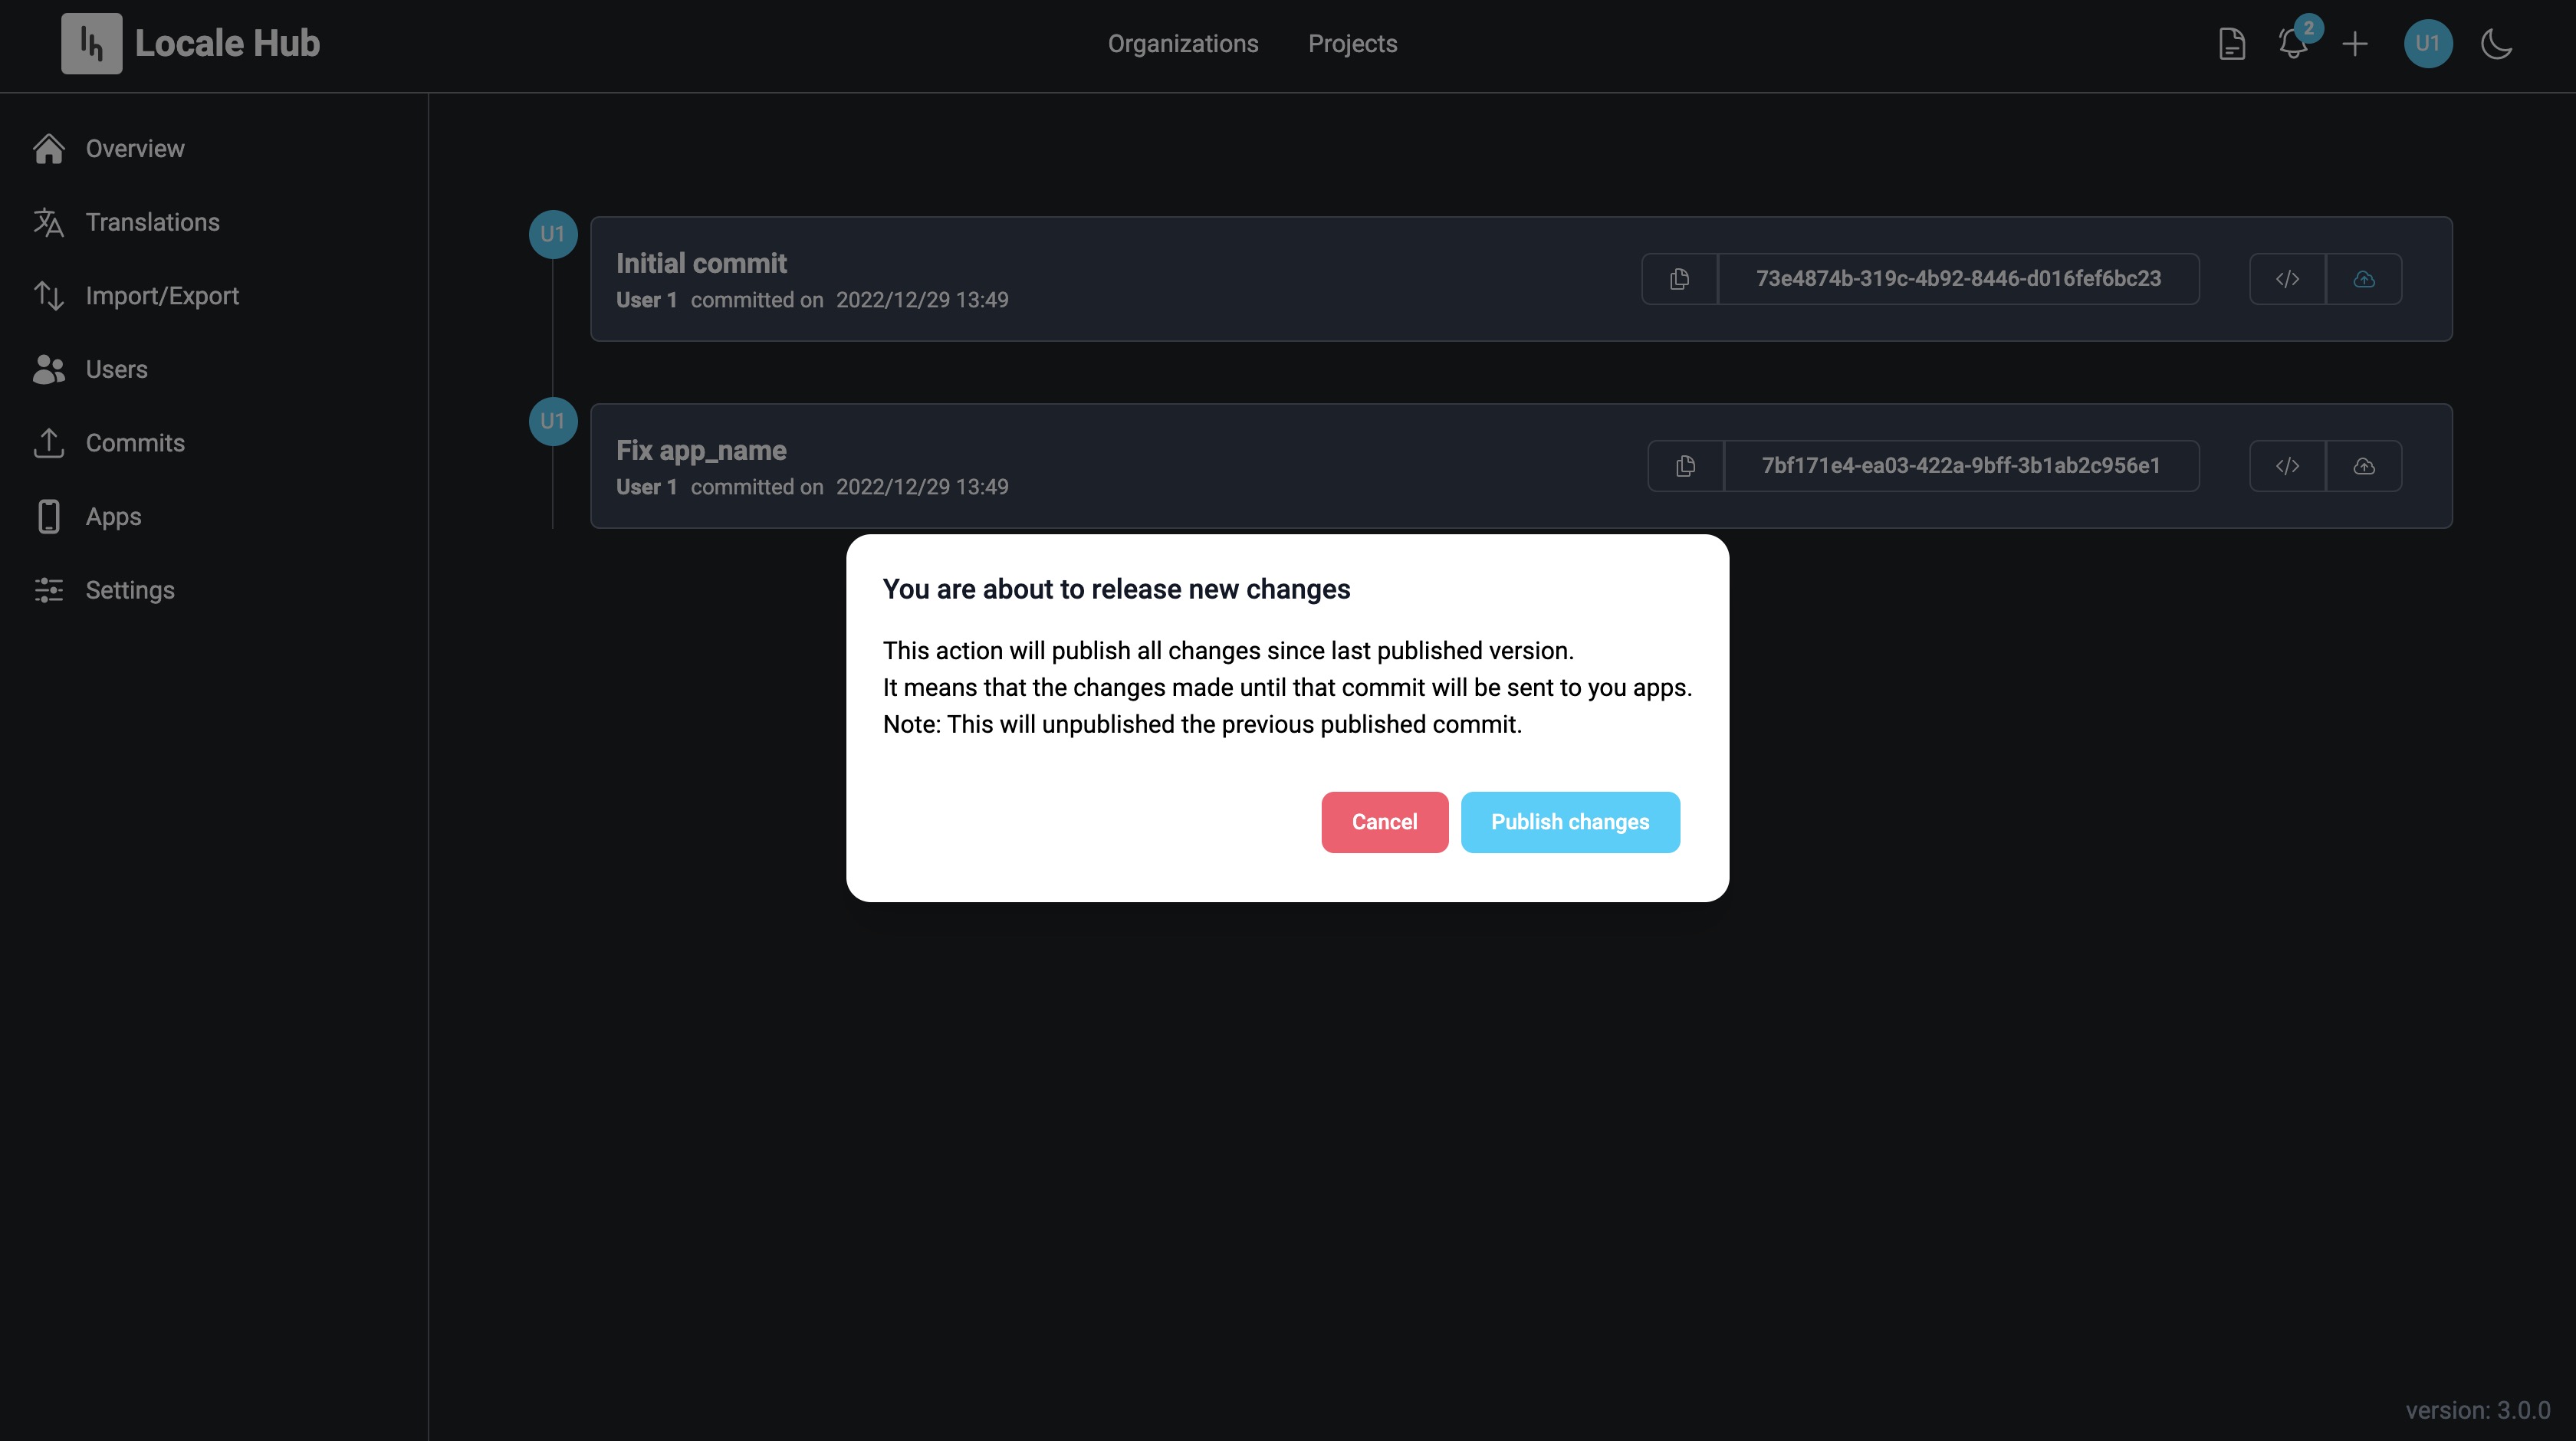Image resolution: width=2576 pixels, height=1441 pixels.
Task: Click the Commits upload icon
Action: 49,443
